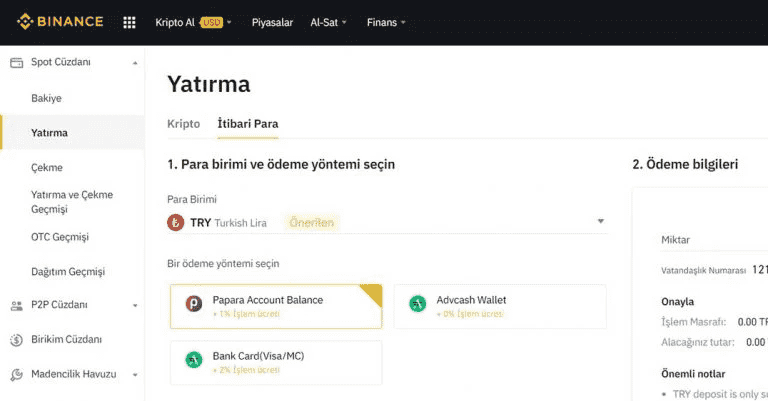Image resolution: width=768 pixels, height=401 pixels.
Task: Open the Al-Sat dropdown menu
Action: [328, 23]
